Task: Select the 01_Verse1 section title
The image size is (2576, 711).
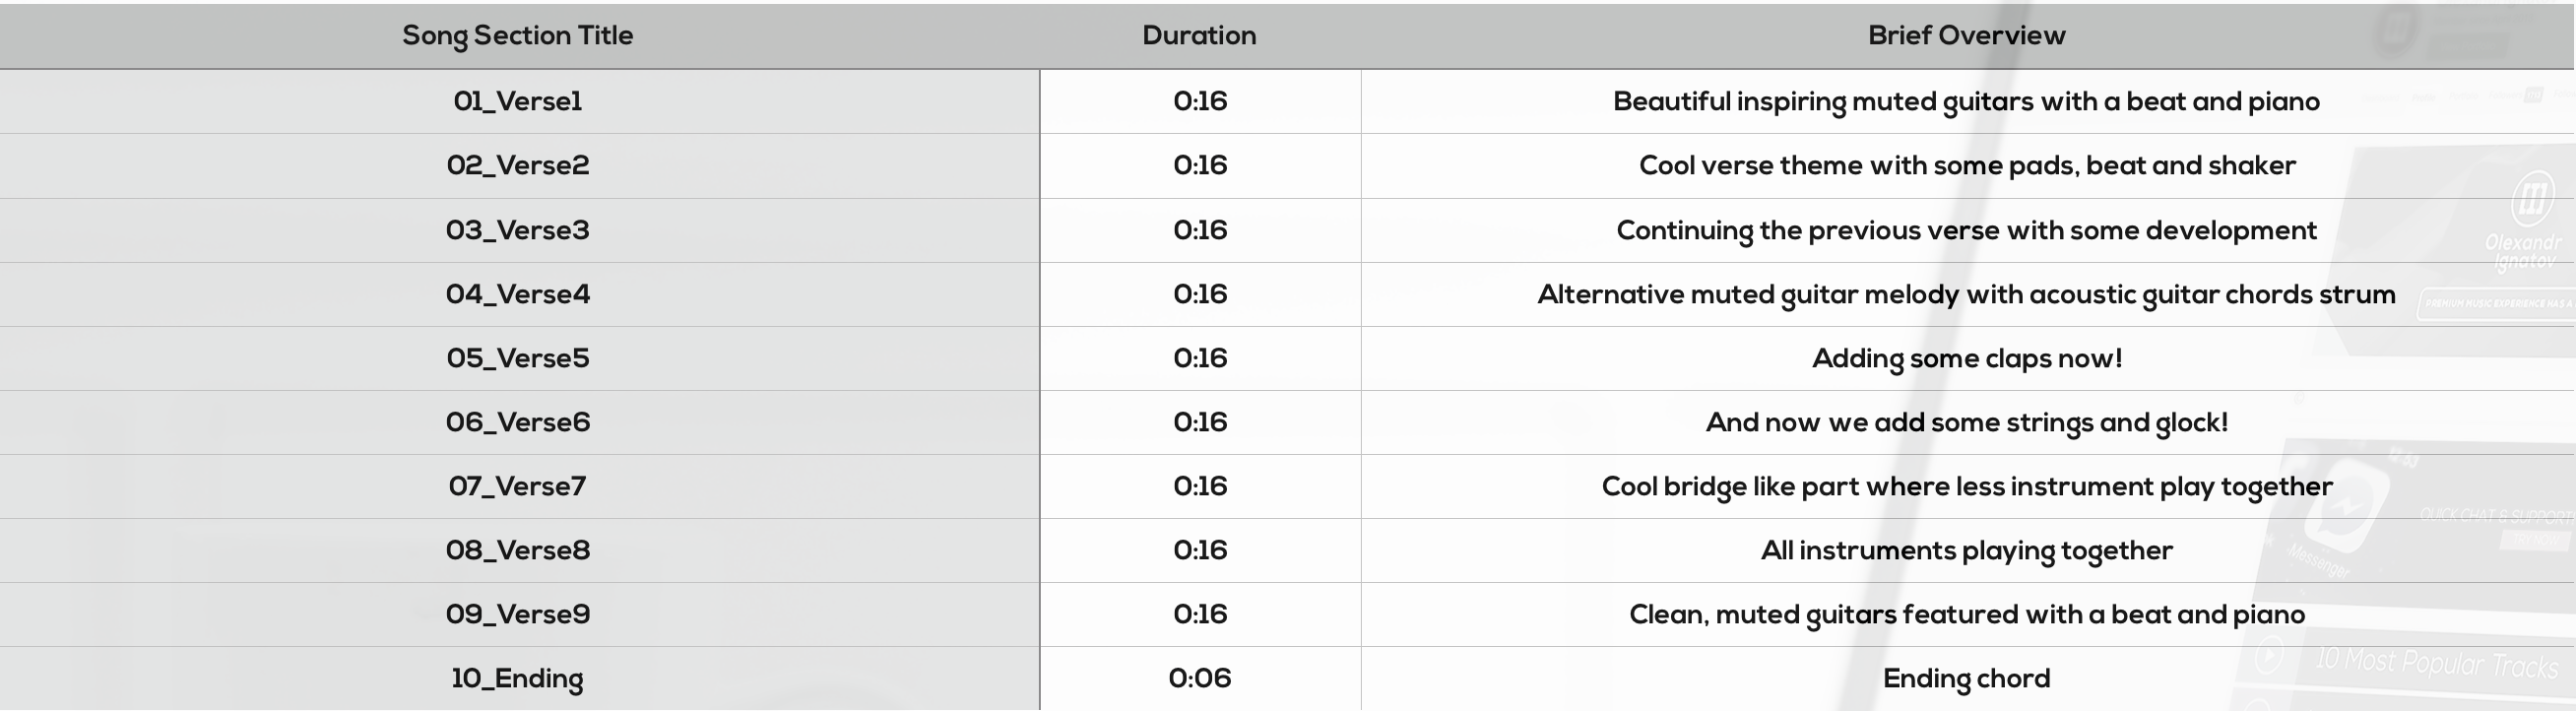Action: [x=517, y=102]
